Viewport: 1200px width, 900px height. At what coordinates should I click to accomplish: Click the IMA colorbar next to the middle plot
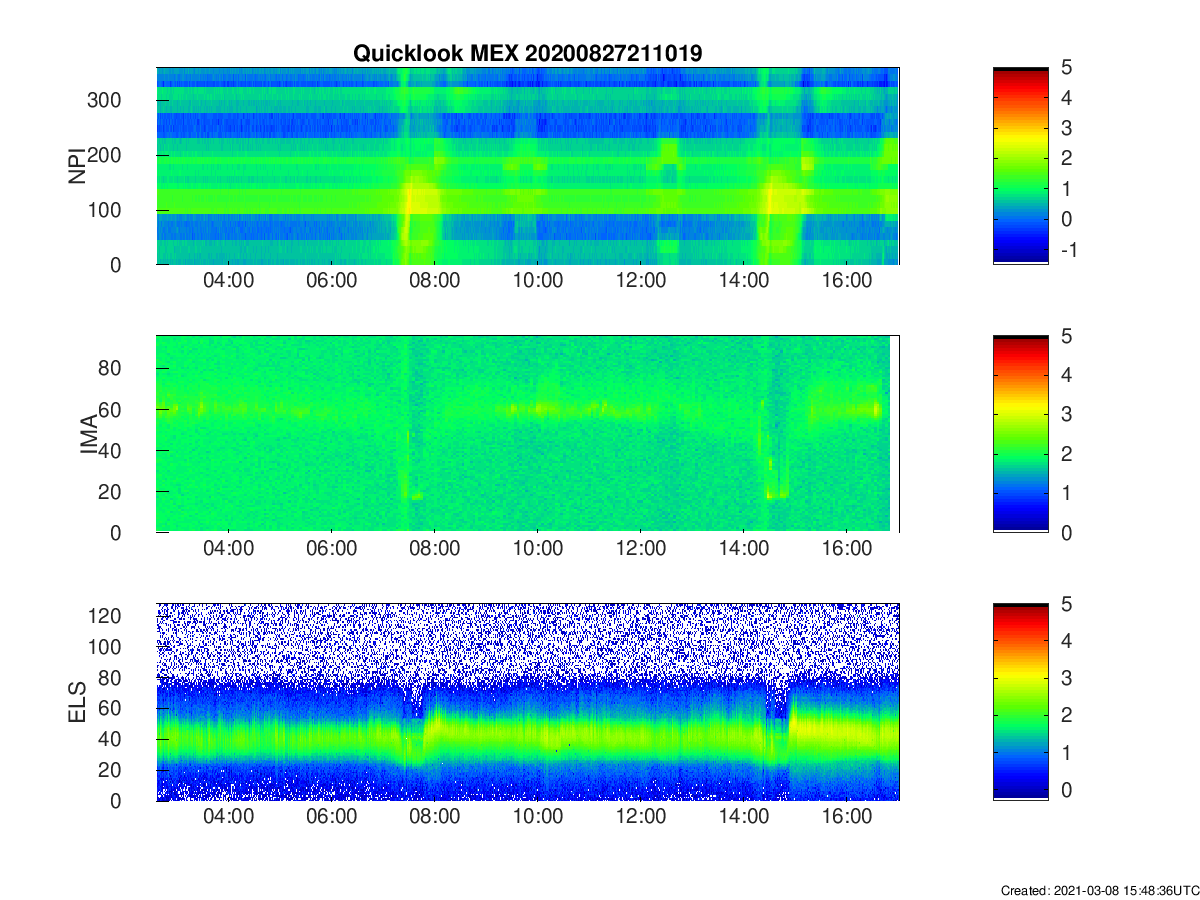pos(1021,434)
